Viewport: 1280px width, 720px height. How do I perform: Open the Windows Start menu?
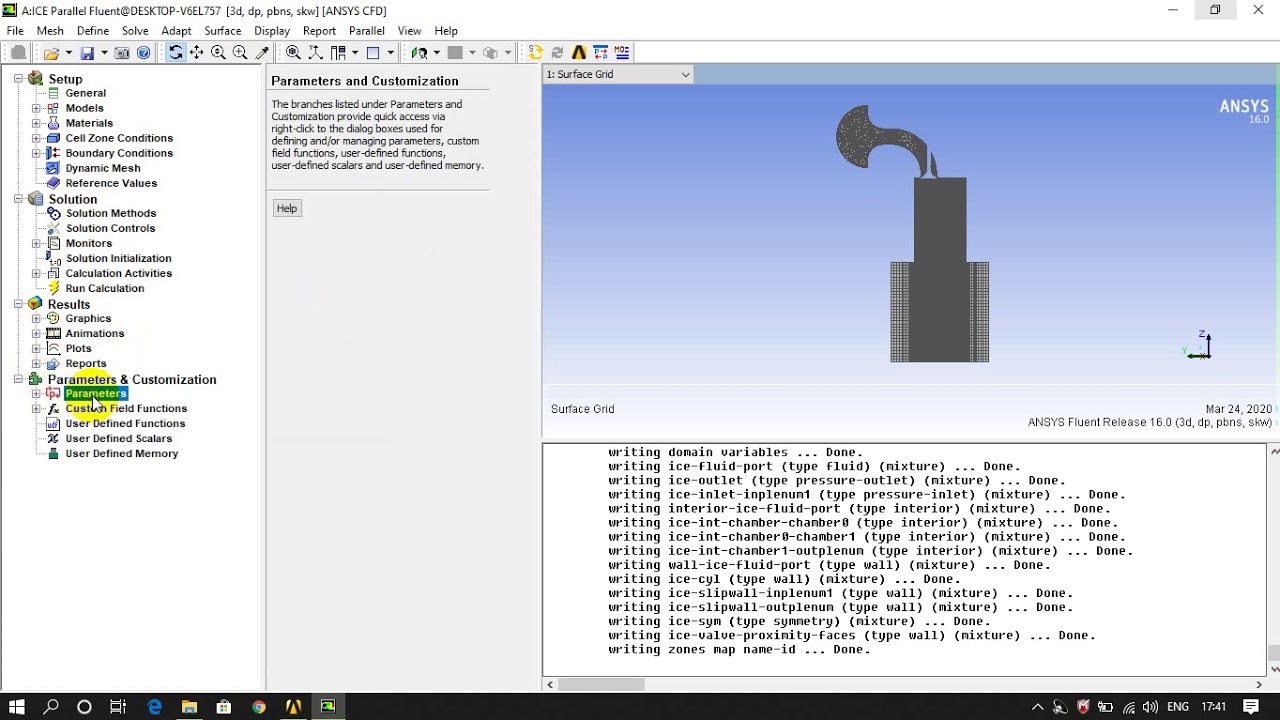pos(17,707)
